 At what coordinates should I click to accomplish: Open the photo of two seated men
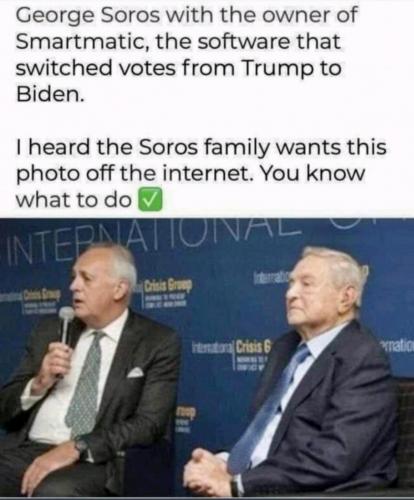(207, 357)
